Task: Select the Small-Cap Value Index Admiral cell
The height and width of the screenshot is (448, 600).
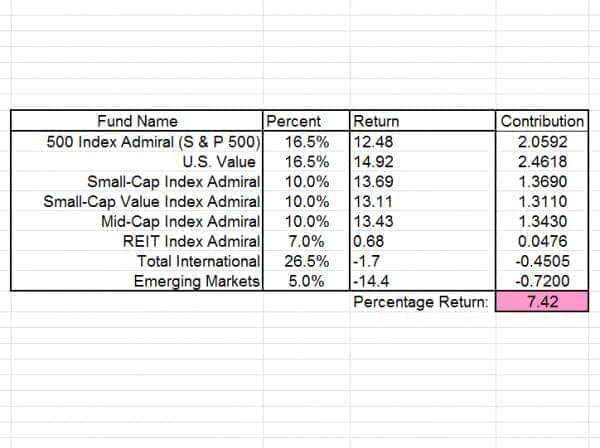Action: (152, 201)
